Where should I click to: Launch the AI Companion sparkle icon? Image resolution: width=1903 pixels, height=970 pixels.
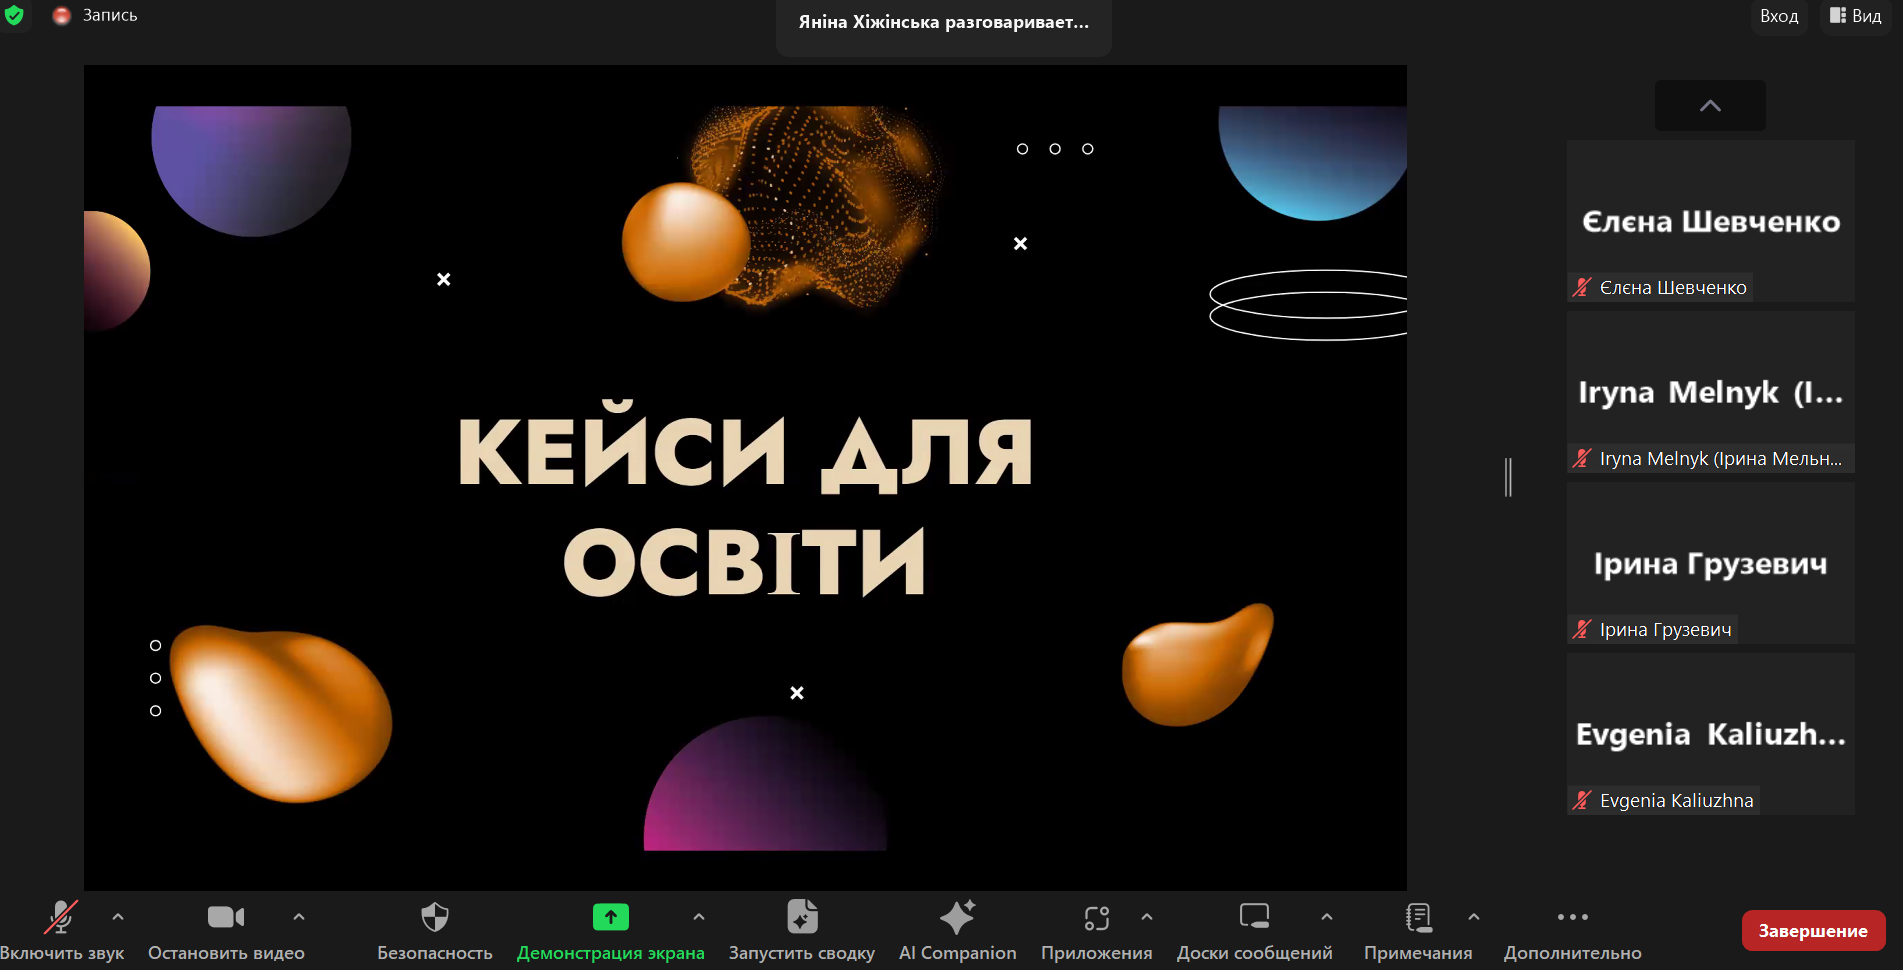click(957, 917)
